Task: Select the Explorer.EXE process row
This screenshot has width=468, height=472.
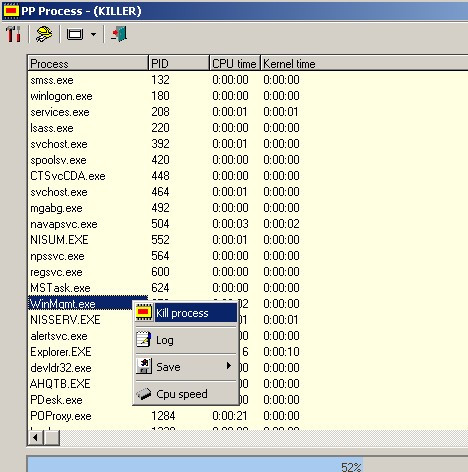Action: tap(60, 352)
